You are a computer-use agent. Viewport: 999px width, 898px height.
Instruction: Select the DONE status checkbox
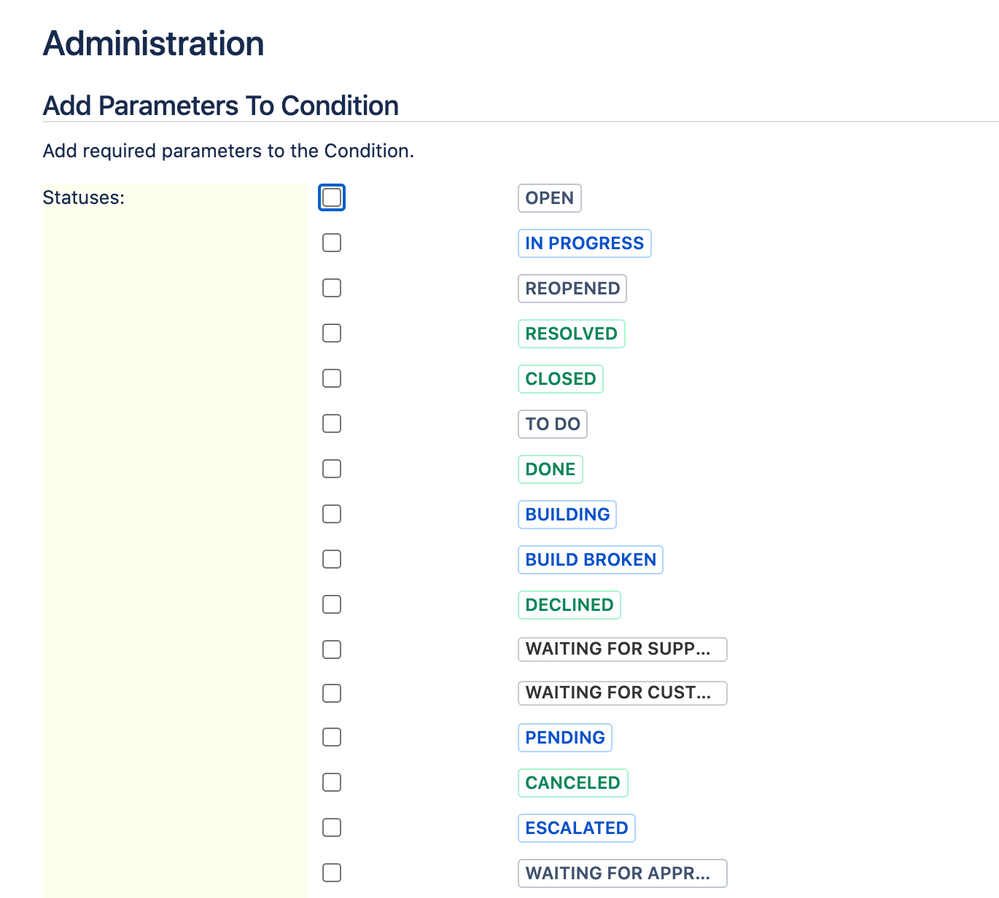331,468
